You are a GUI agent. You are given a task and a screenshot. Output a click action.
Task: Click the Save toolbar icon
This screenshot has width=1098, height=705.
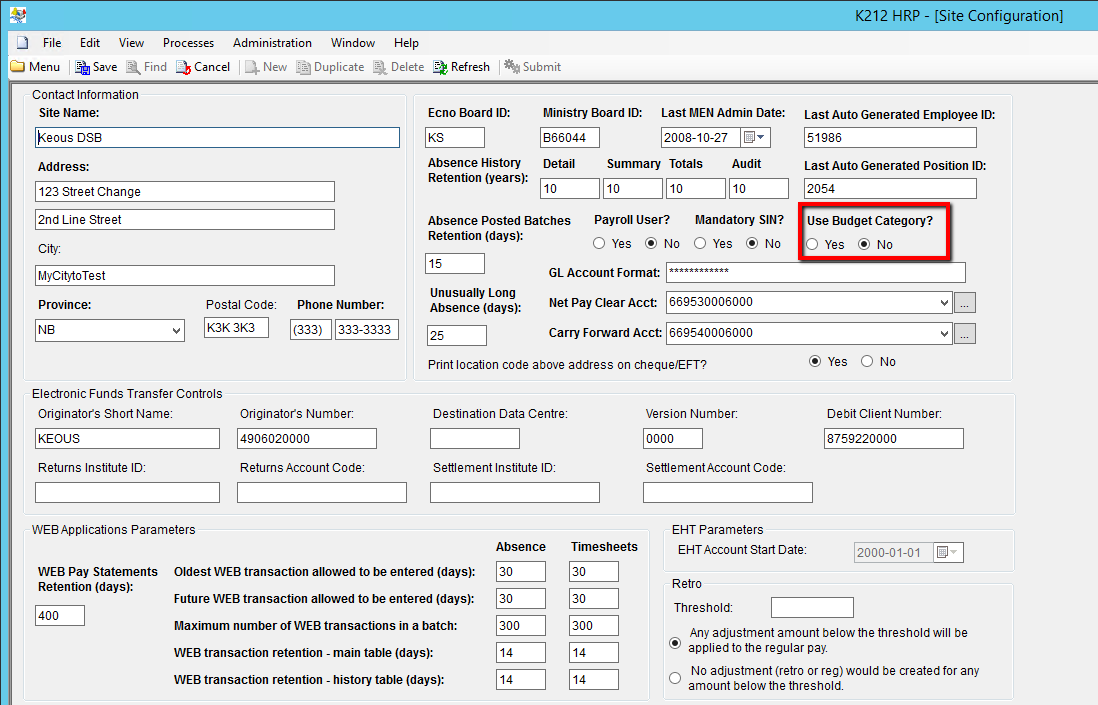82,67
